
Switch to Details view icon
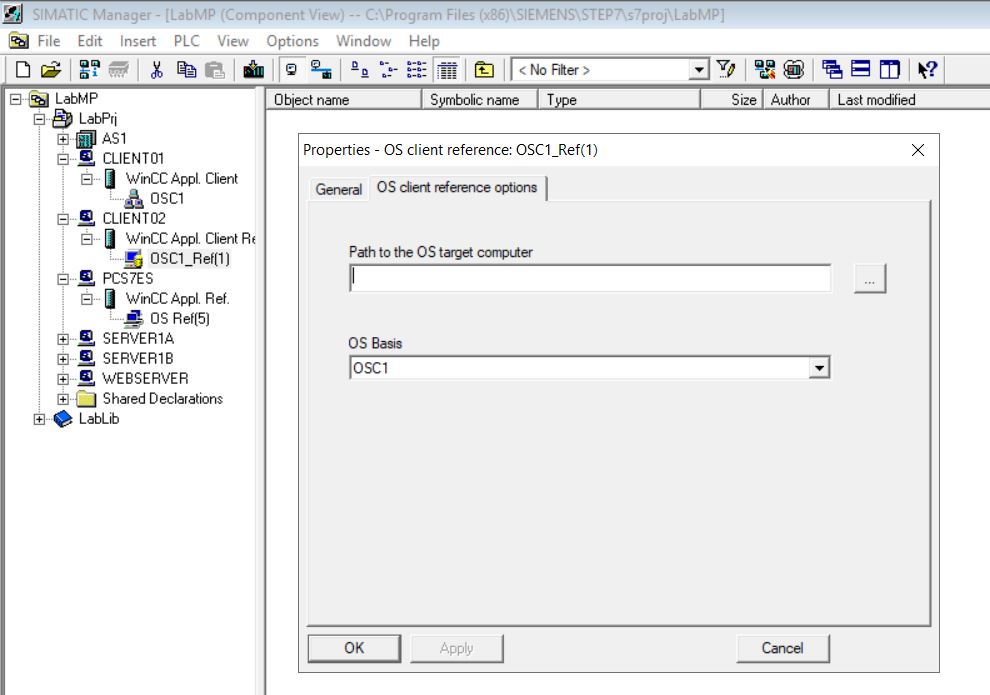pyautogui.click(x=447, y=69)
